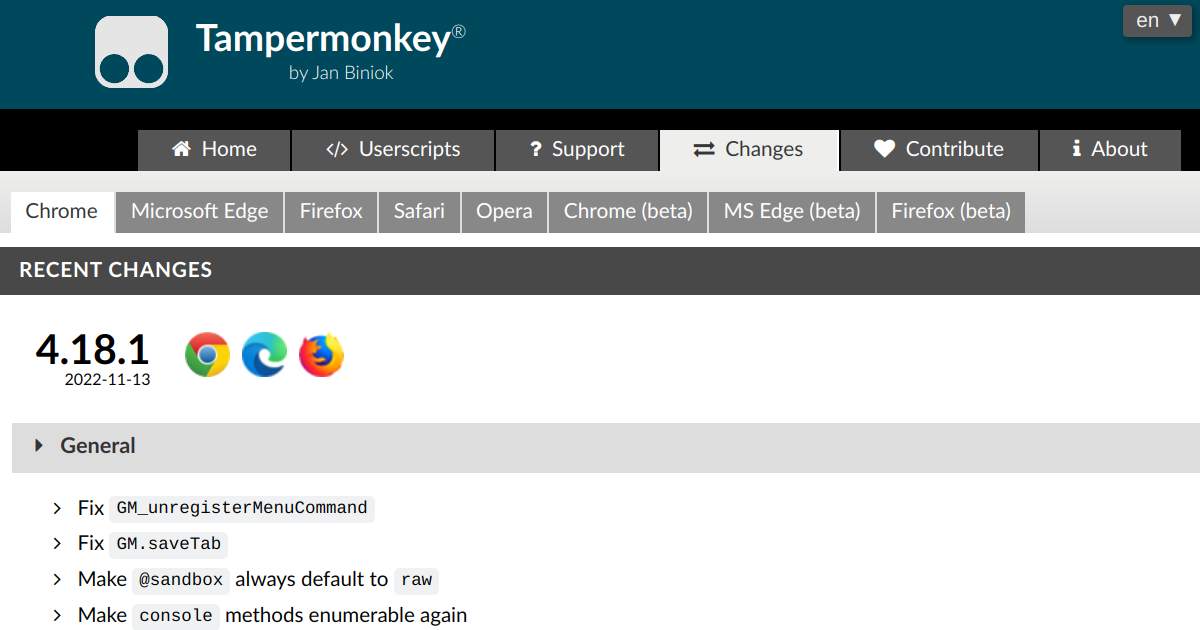Open the language selection dropdown
Viewport: 1200px width, 630px height.
coord(1156,19)
